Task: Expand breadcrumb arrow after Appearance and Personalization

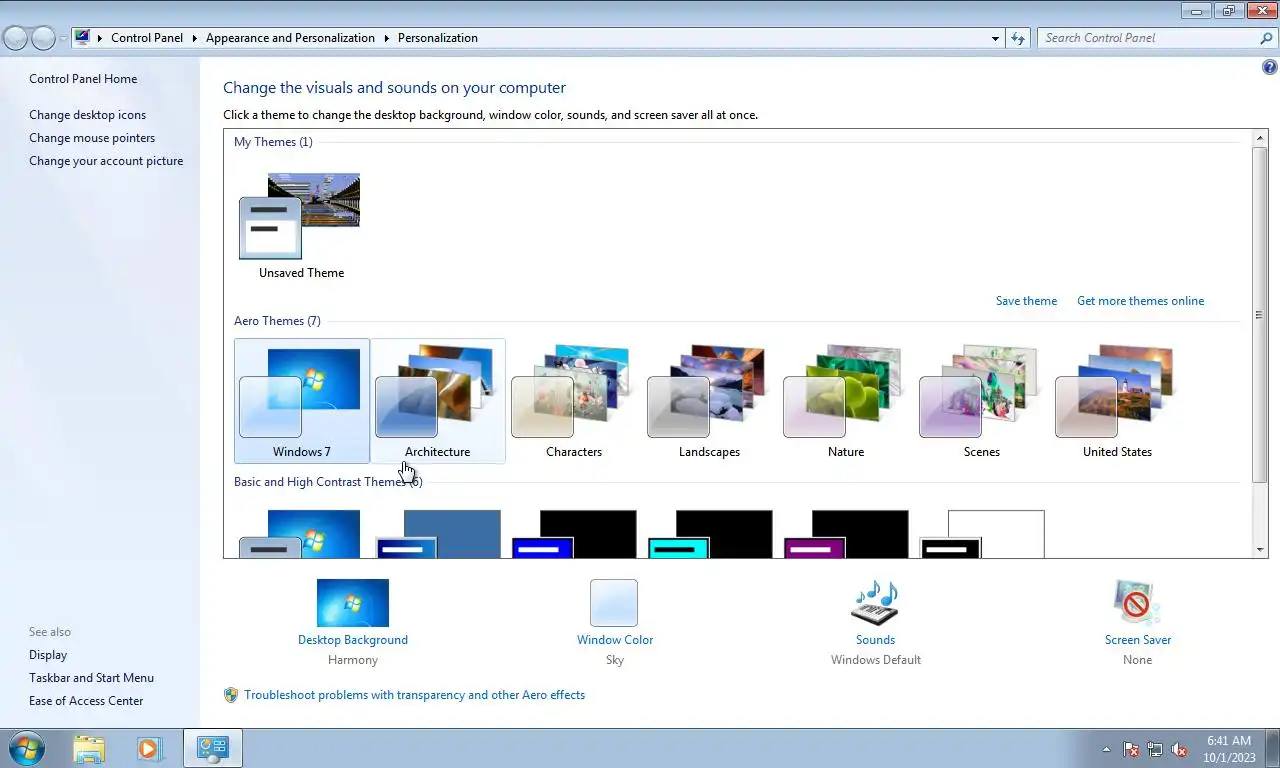Action: (x=387, y=38)
